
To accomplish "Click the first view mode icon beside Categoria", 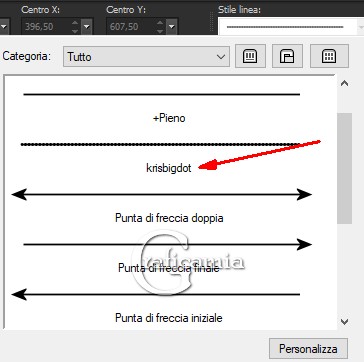I will click(250, 56).
